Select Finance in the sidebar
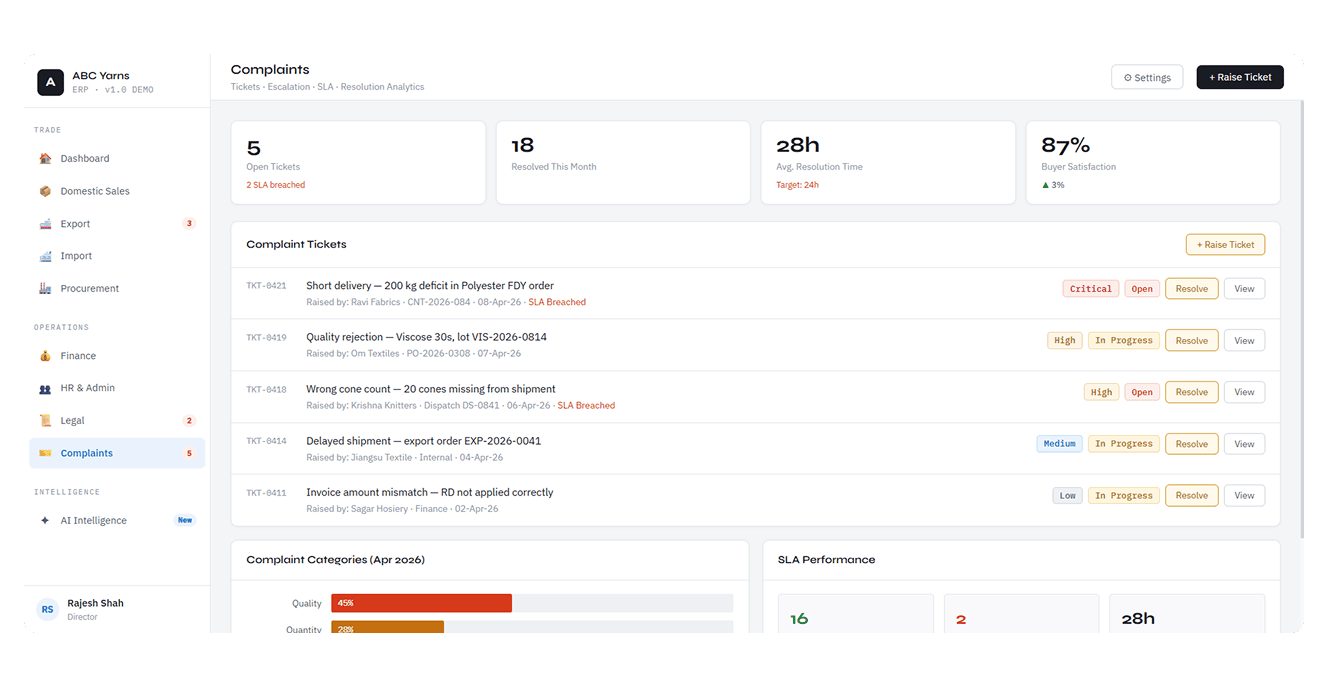Viewport: 1328px width, 687px height. [117, 356]
